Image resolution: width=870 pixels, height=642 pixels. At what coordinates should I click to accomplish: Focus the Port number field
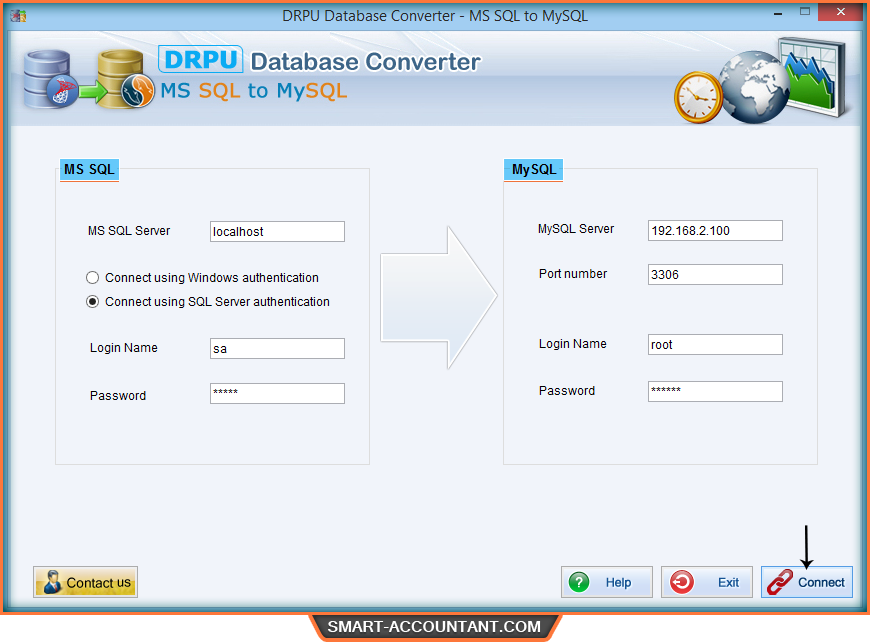tap(715, 275)
